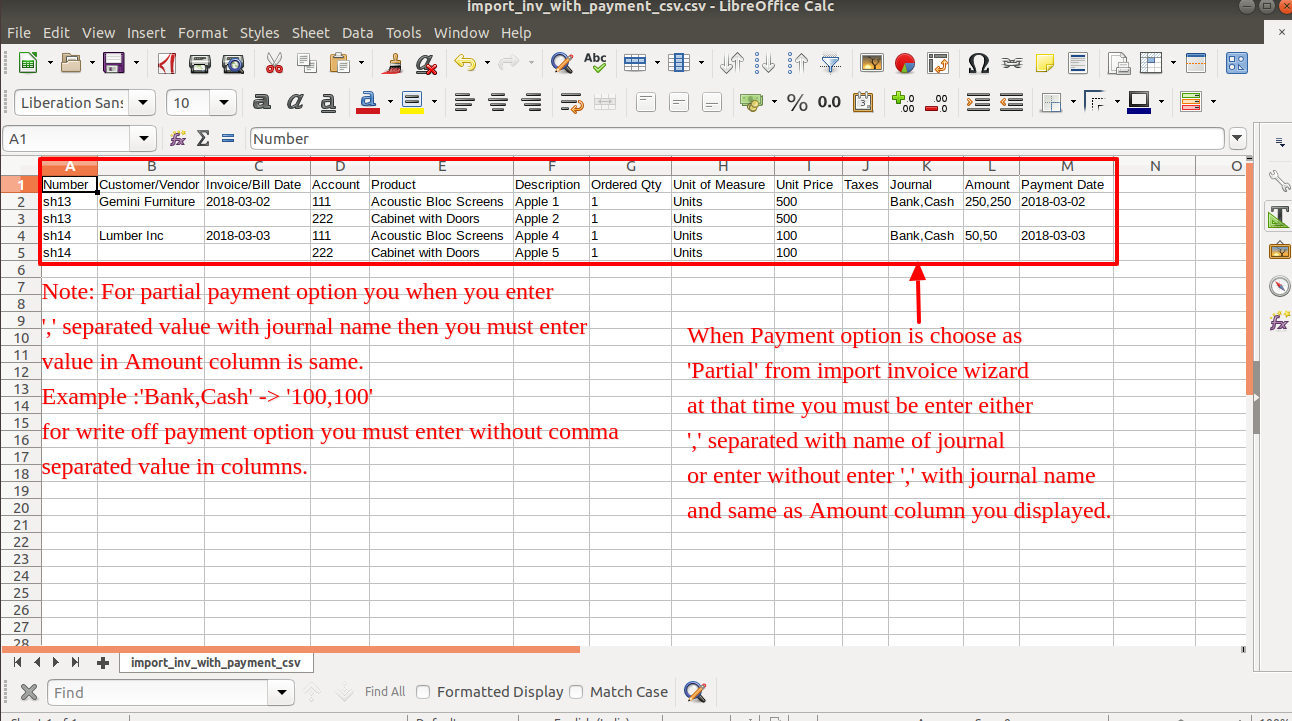The image size is (1292, 721).
Task: Toggle Center Horizontally alignment
Action: click(x=498, y=102)
